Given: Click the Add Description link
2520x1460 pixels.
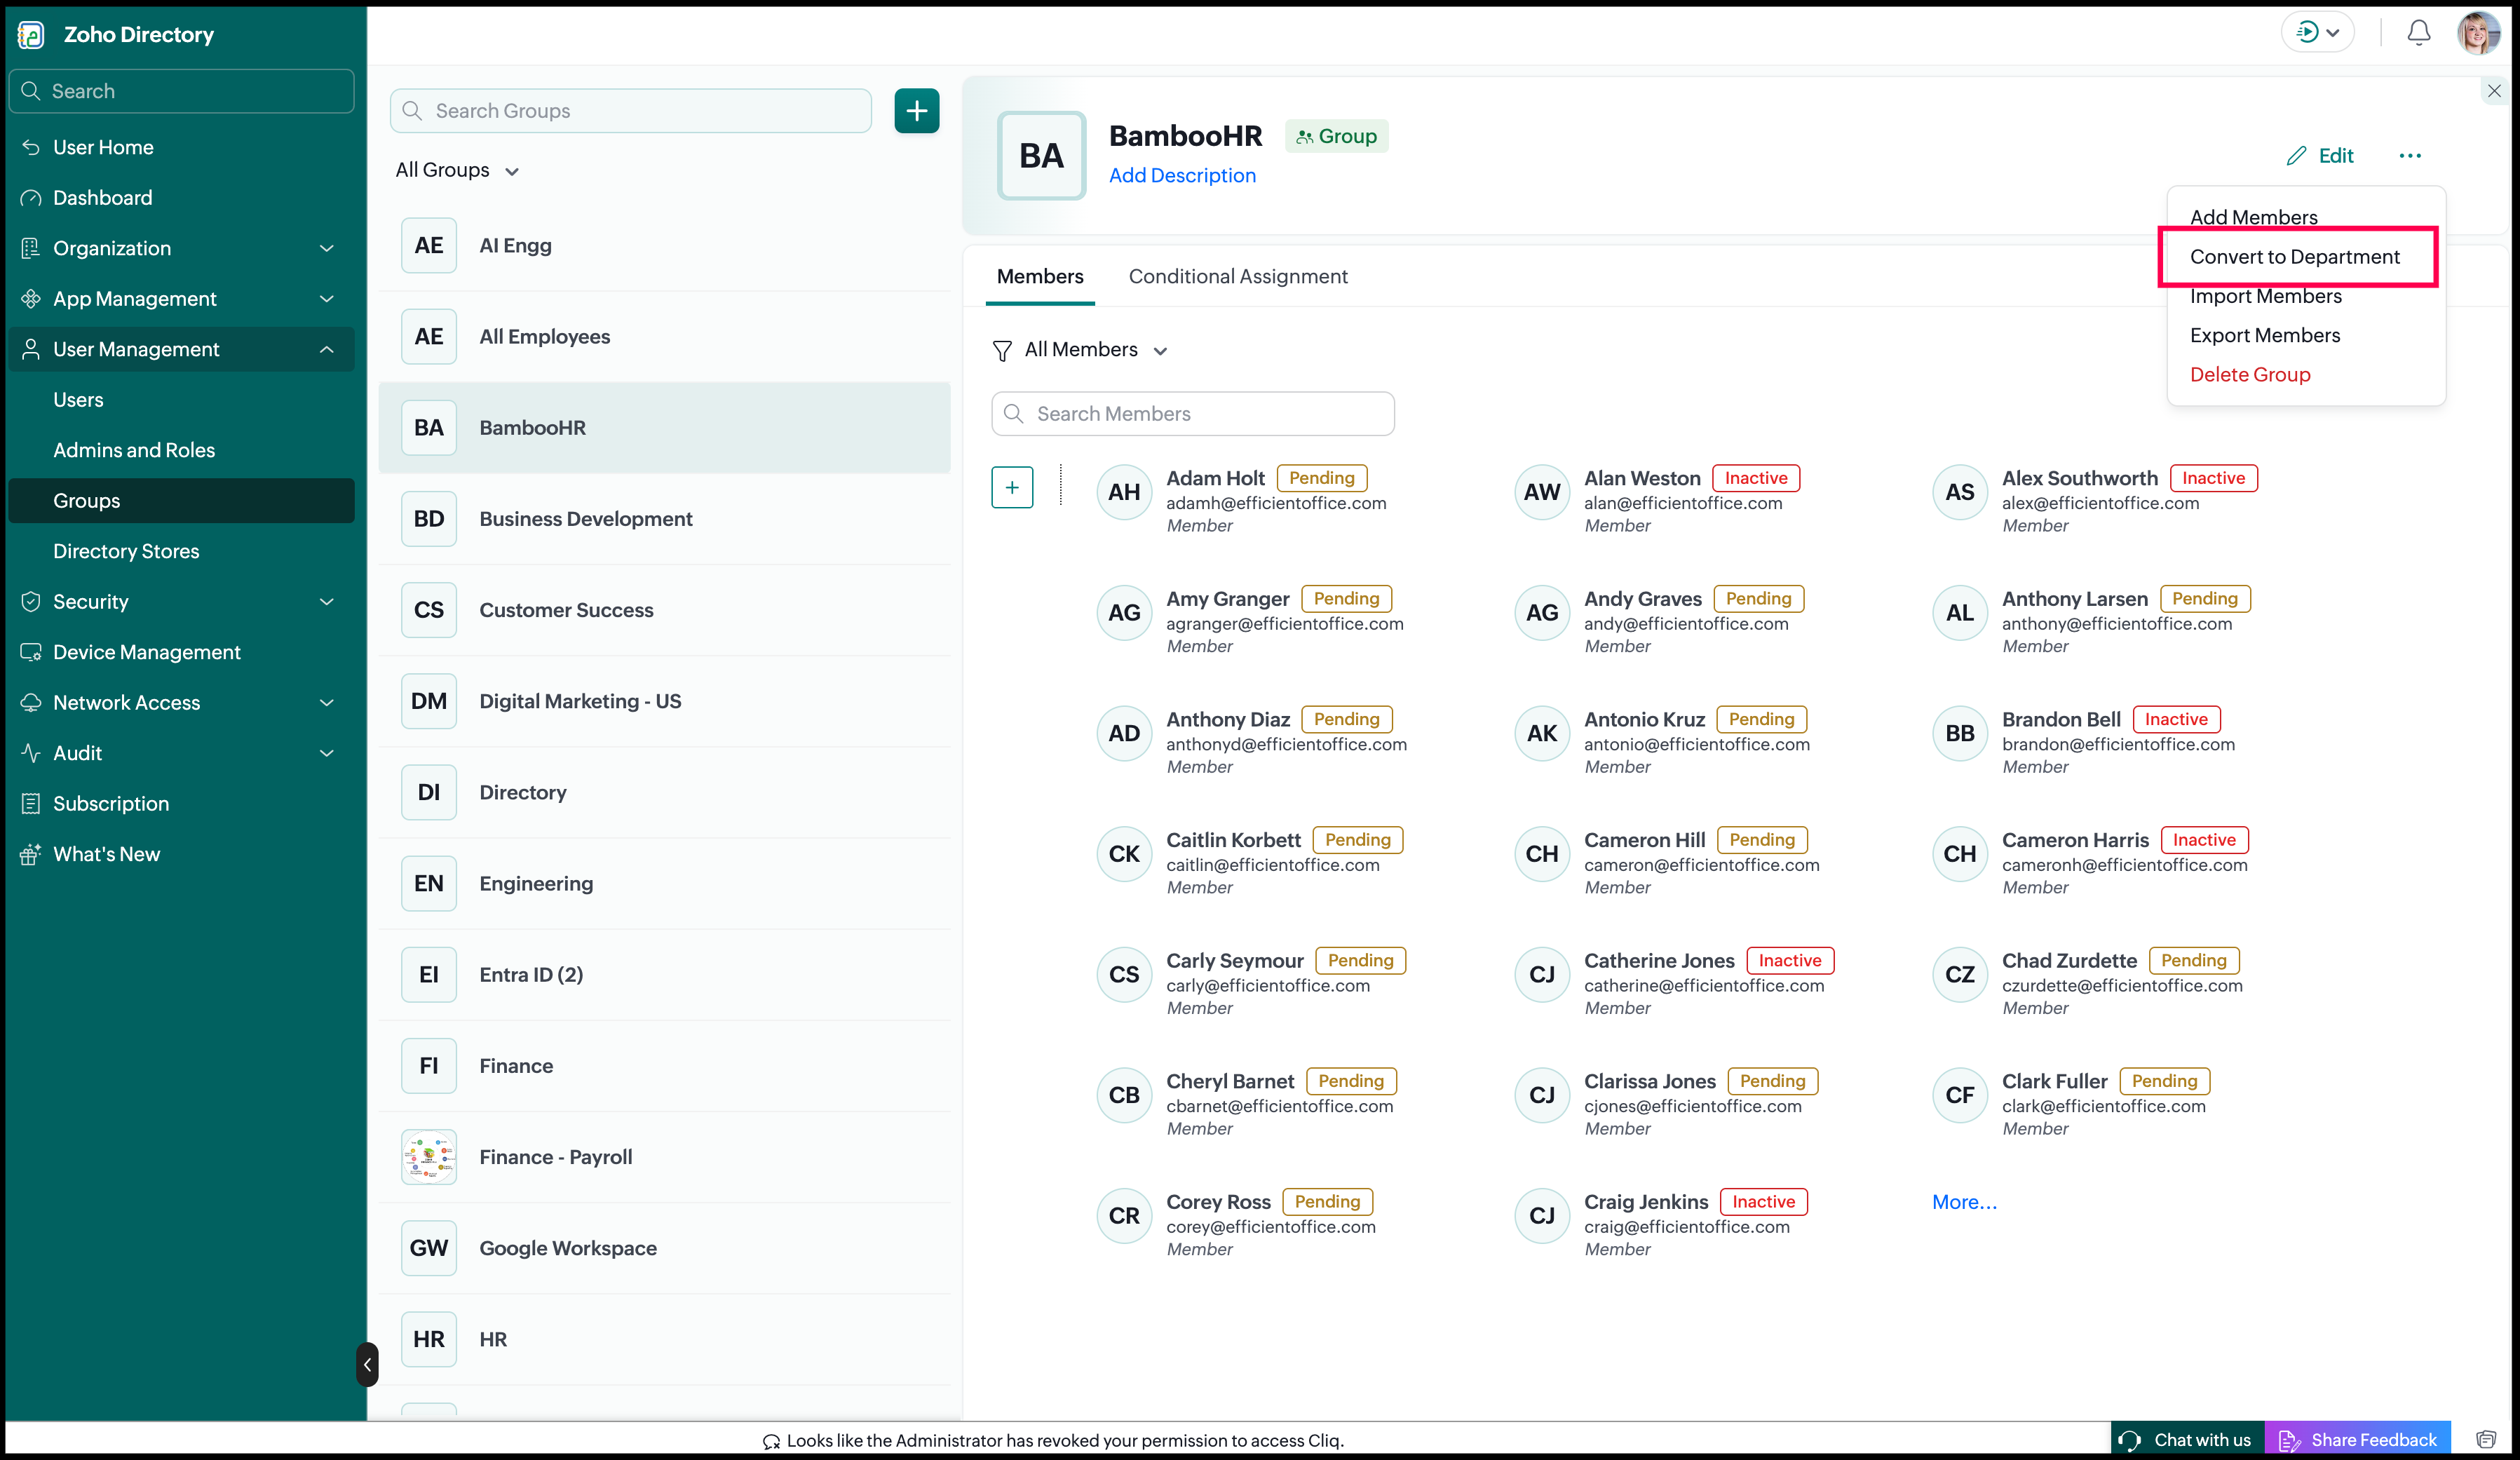Looking at the screenshot, I should (x=1182, y=176).
